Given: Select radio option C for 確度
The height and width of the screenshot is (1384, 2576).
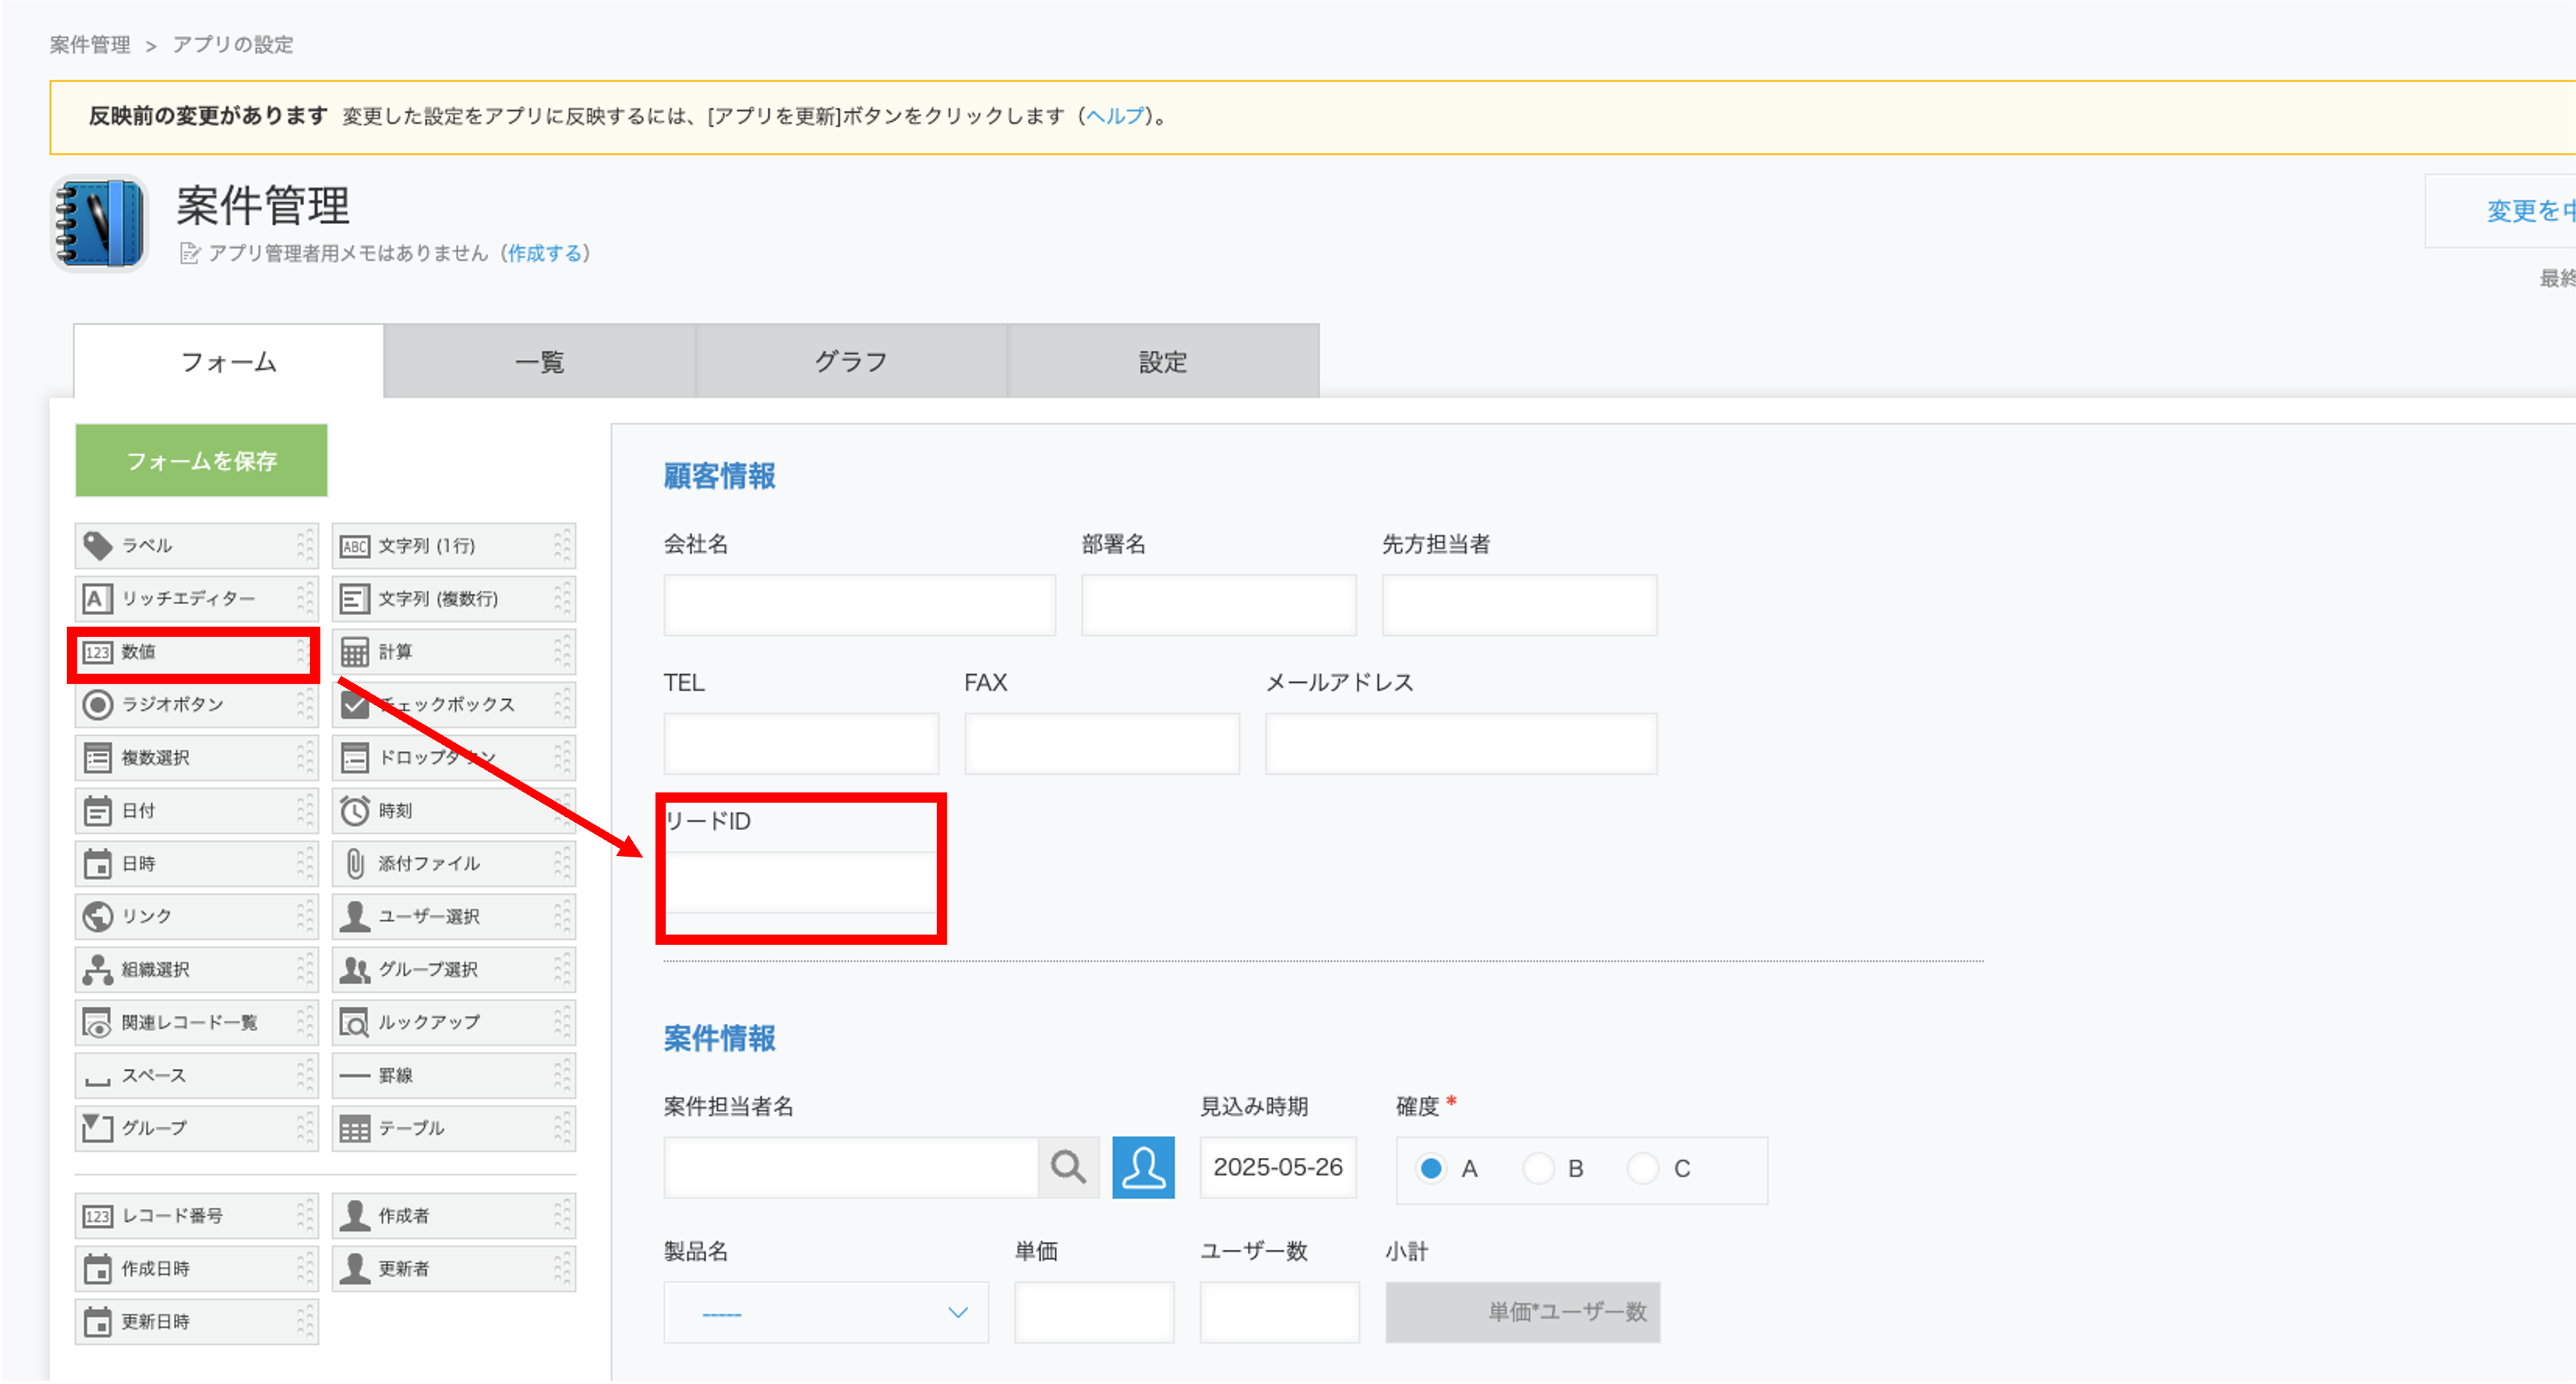Looking at the screenshot, I should tap(1643, 1169).
